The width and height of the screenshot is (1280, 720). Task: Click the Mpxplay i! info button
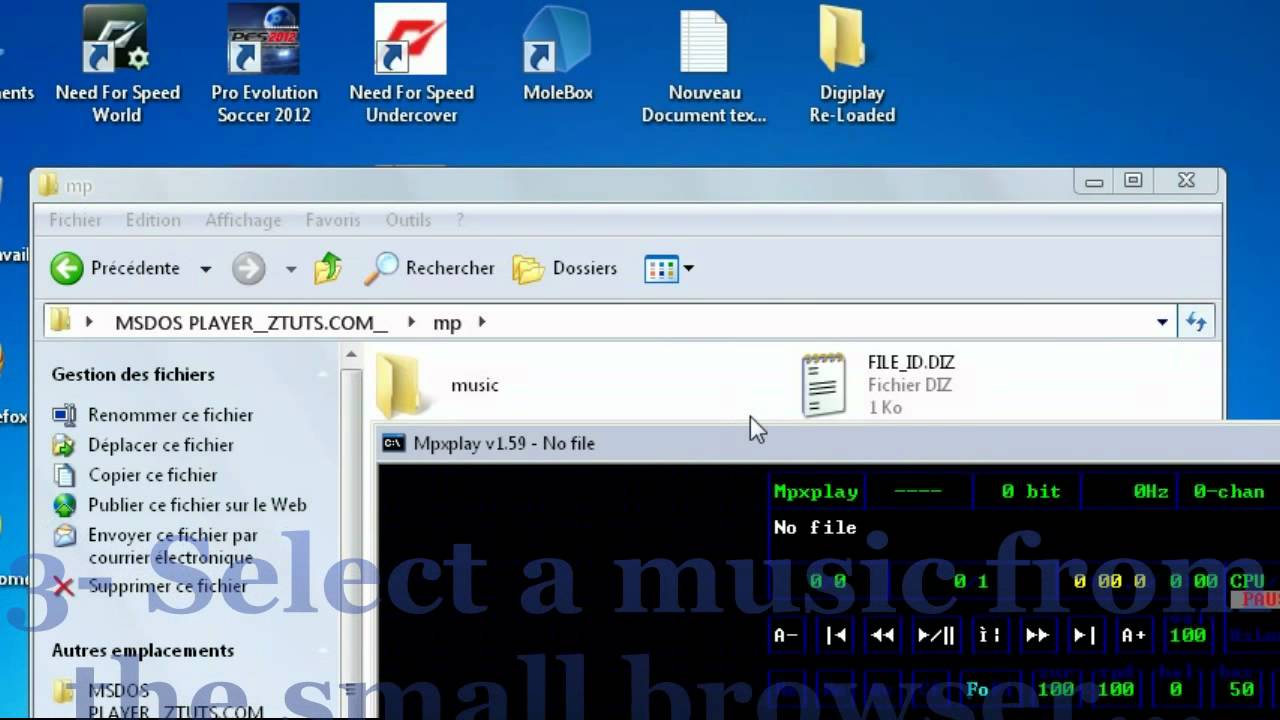[x=990, y=635]
